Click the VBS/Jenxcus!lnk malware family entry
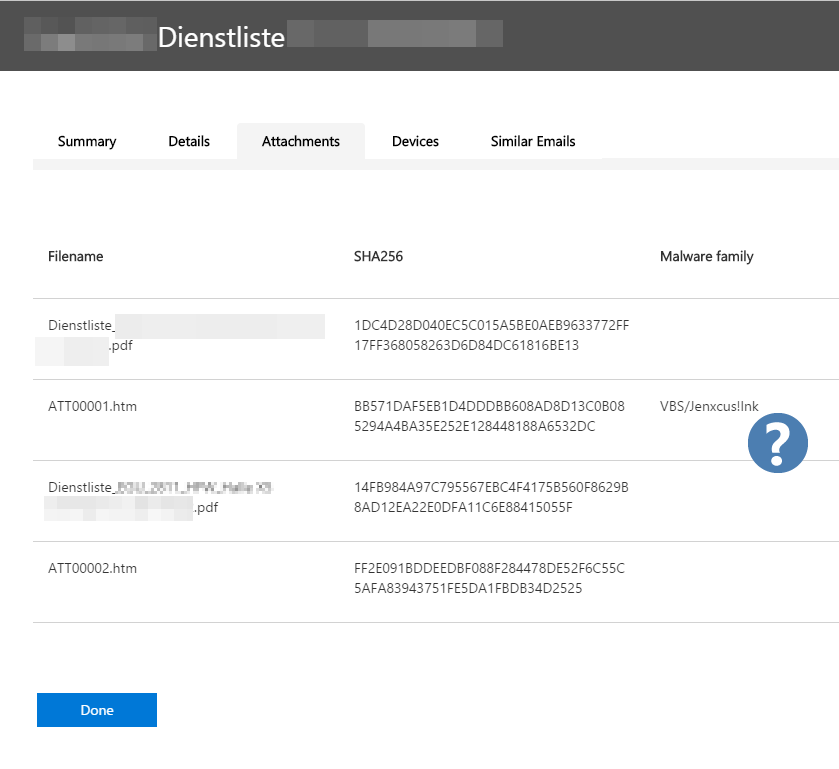The width and height of the screenshot is (839, 769). [x=709, y=406]
